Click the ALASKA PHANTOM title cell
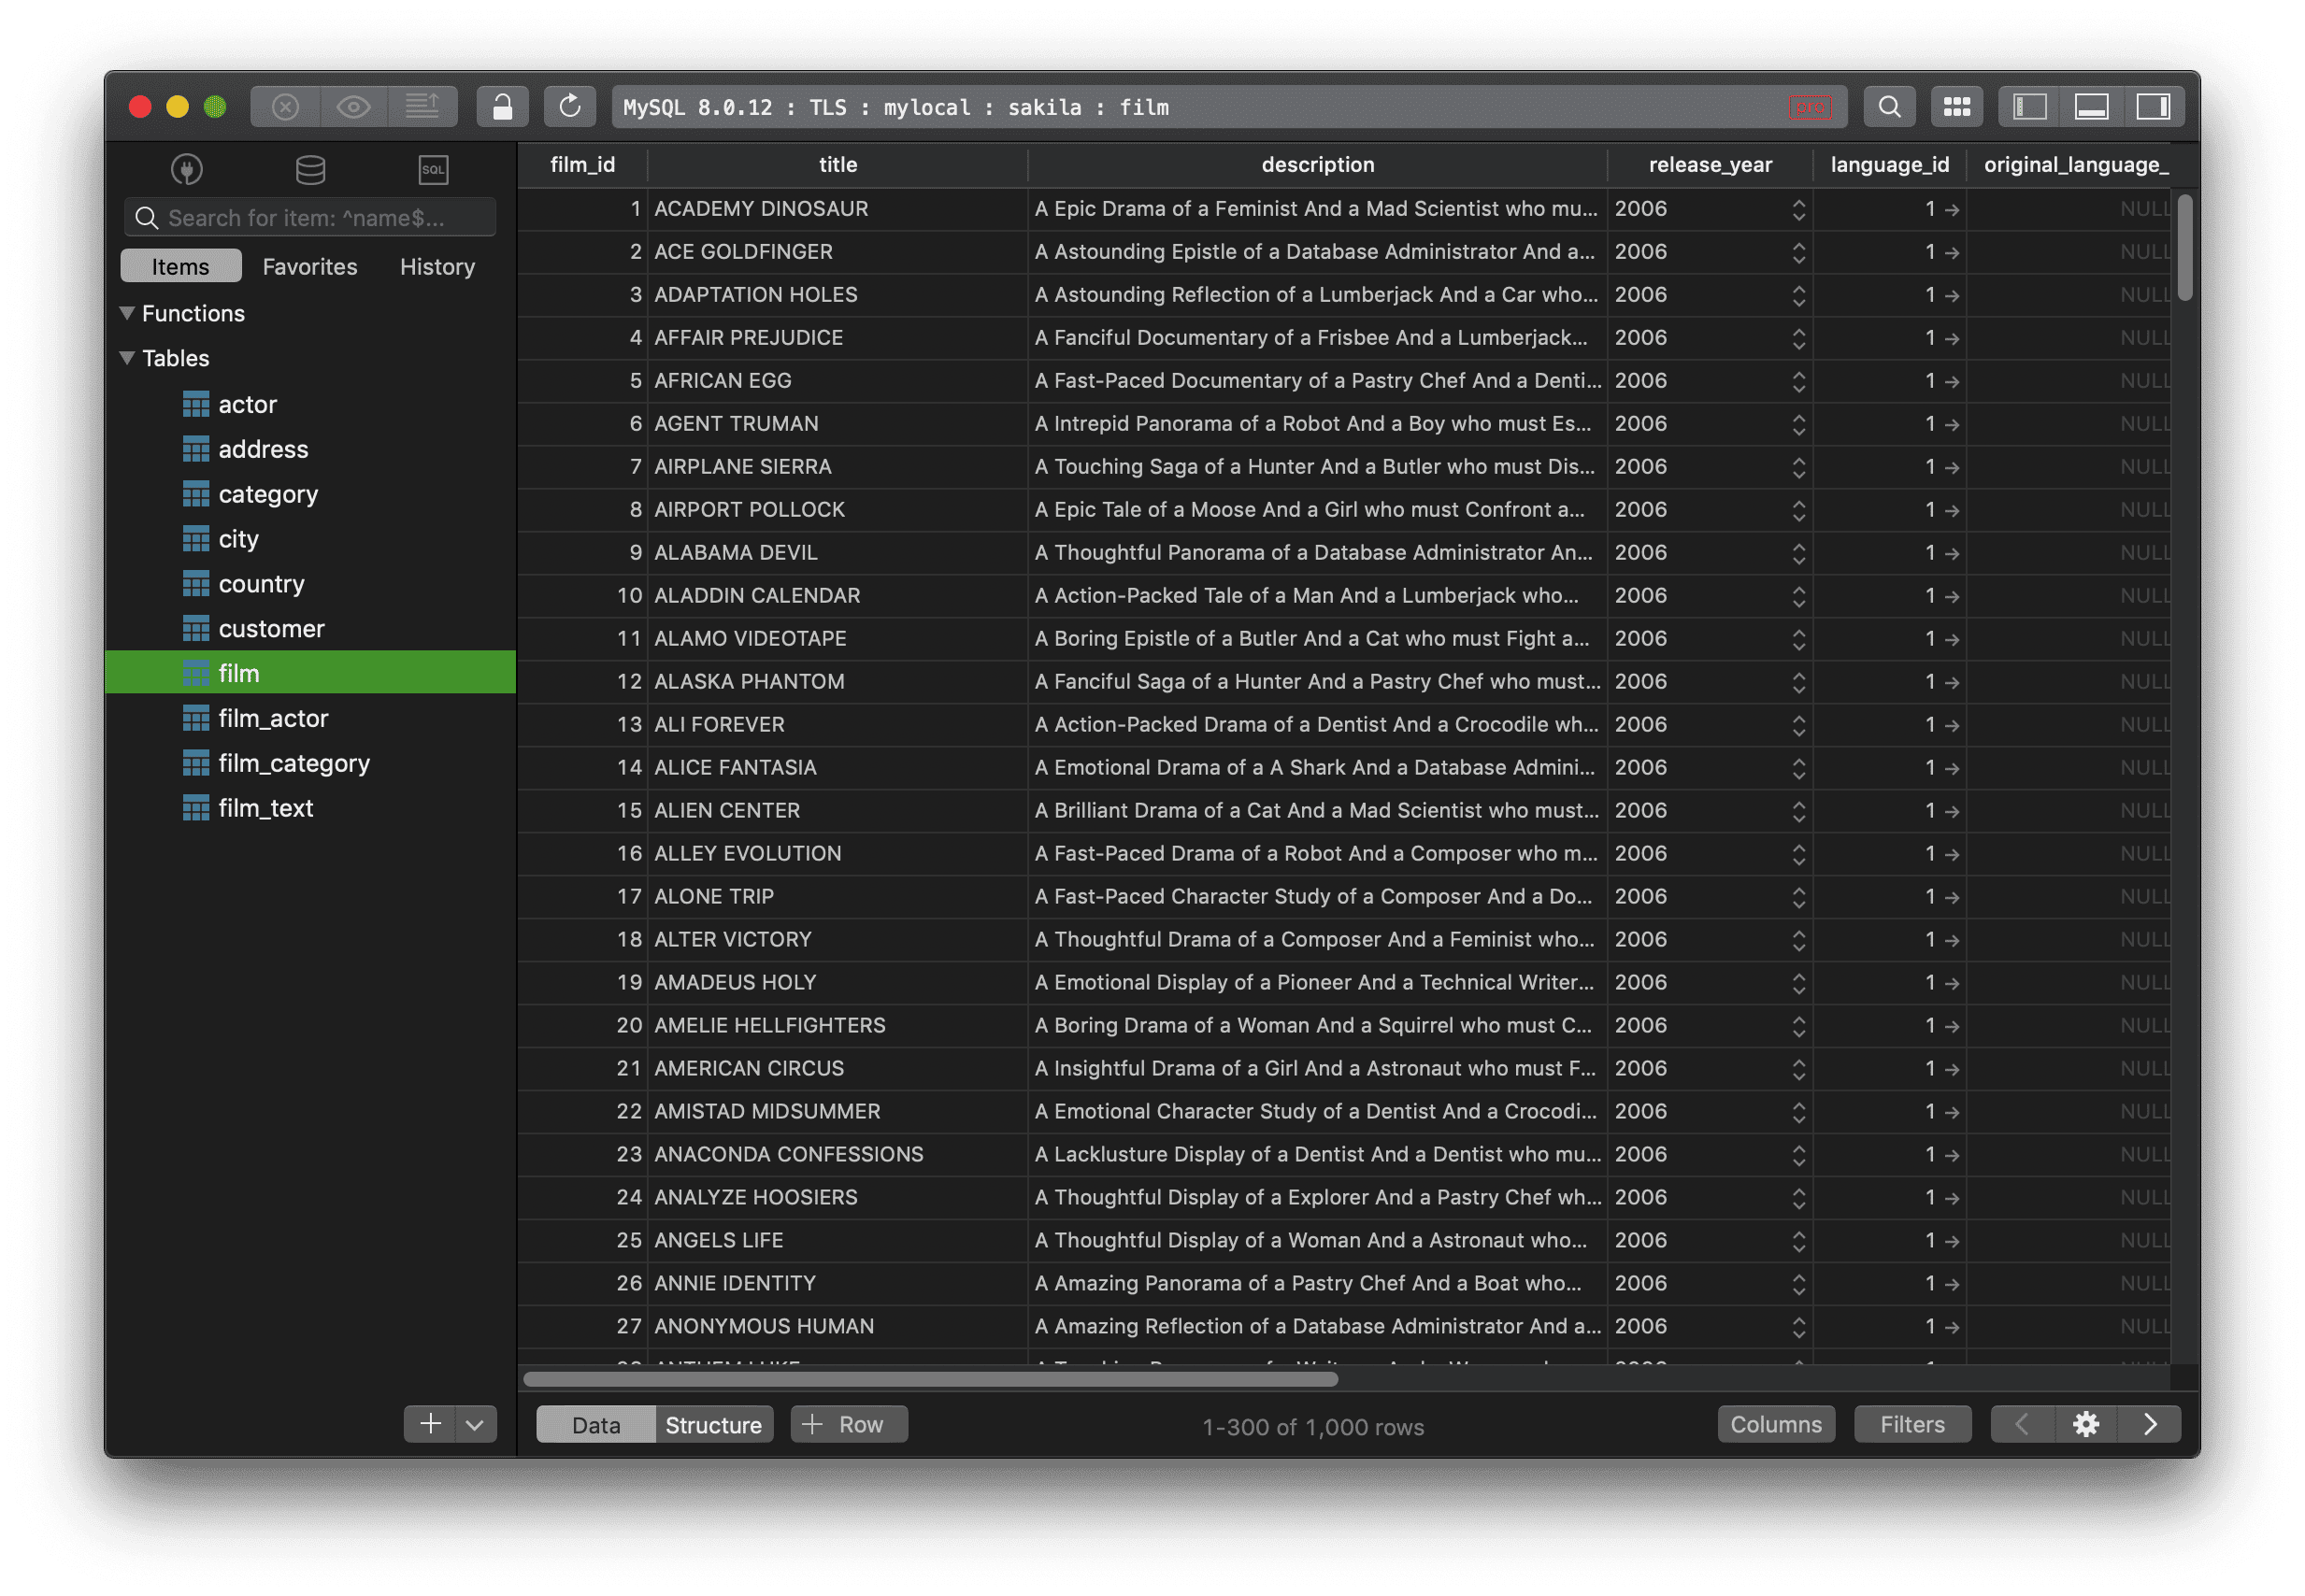The image size is (2305, 1596). coord(838,681)
